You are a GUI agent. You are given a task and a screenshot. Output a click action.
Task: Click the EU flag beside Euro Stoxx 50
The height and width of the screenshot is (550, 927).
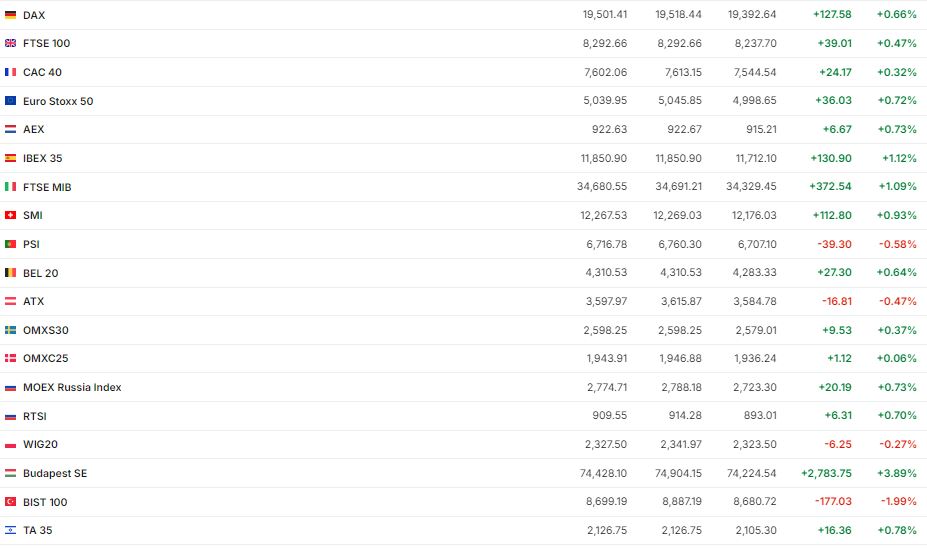(x=10, y=101)
